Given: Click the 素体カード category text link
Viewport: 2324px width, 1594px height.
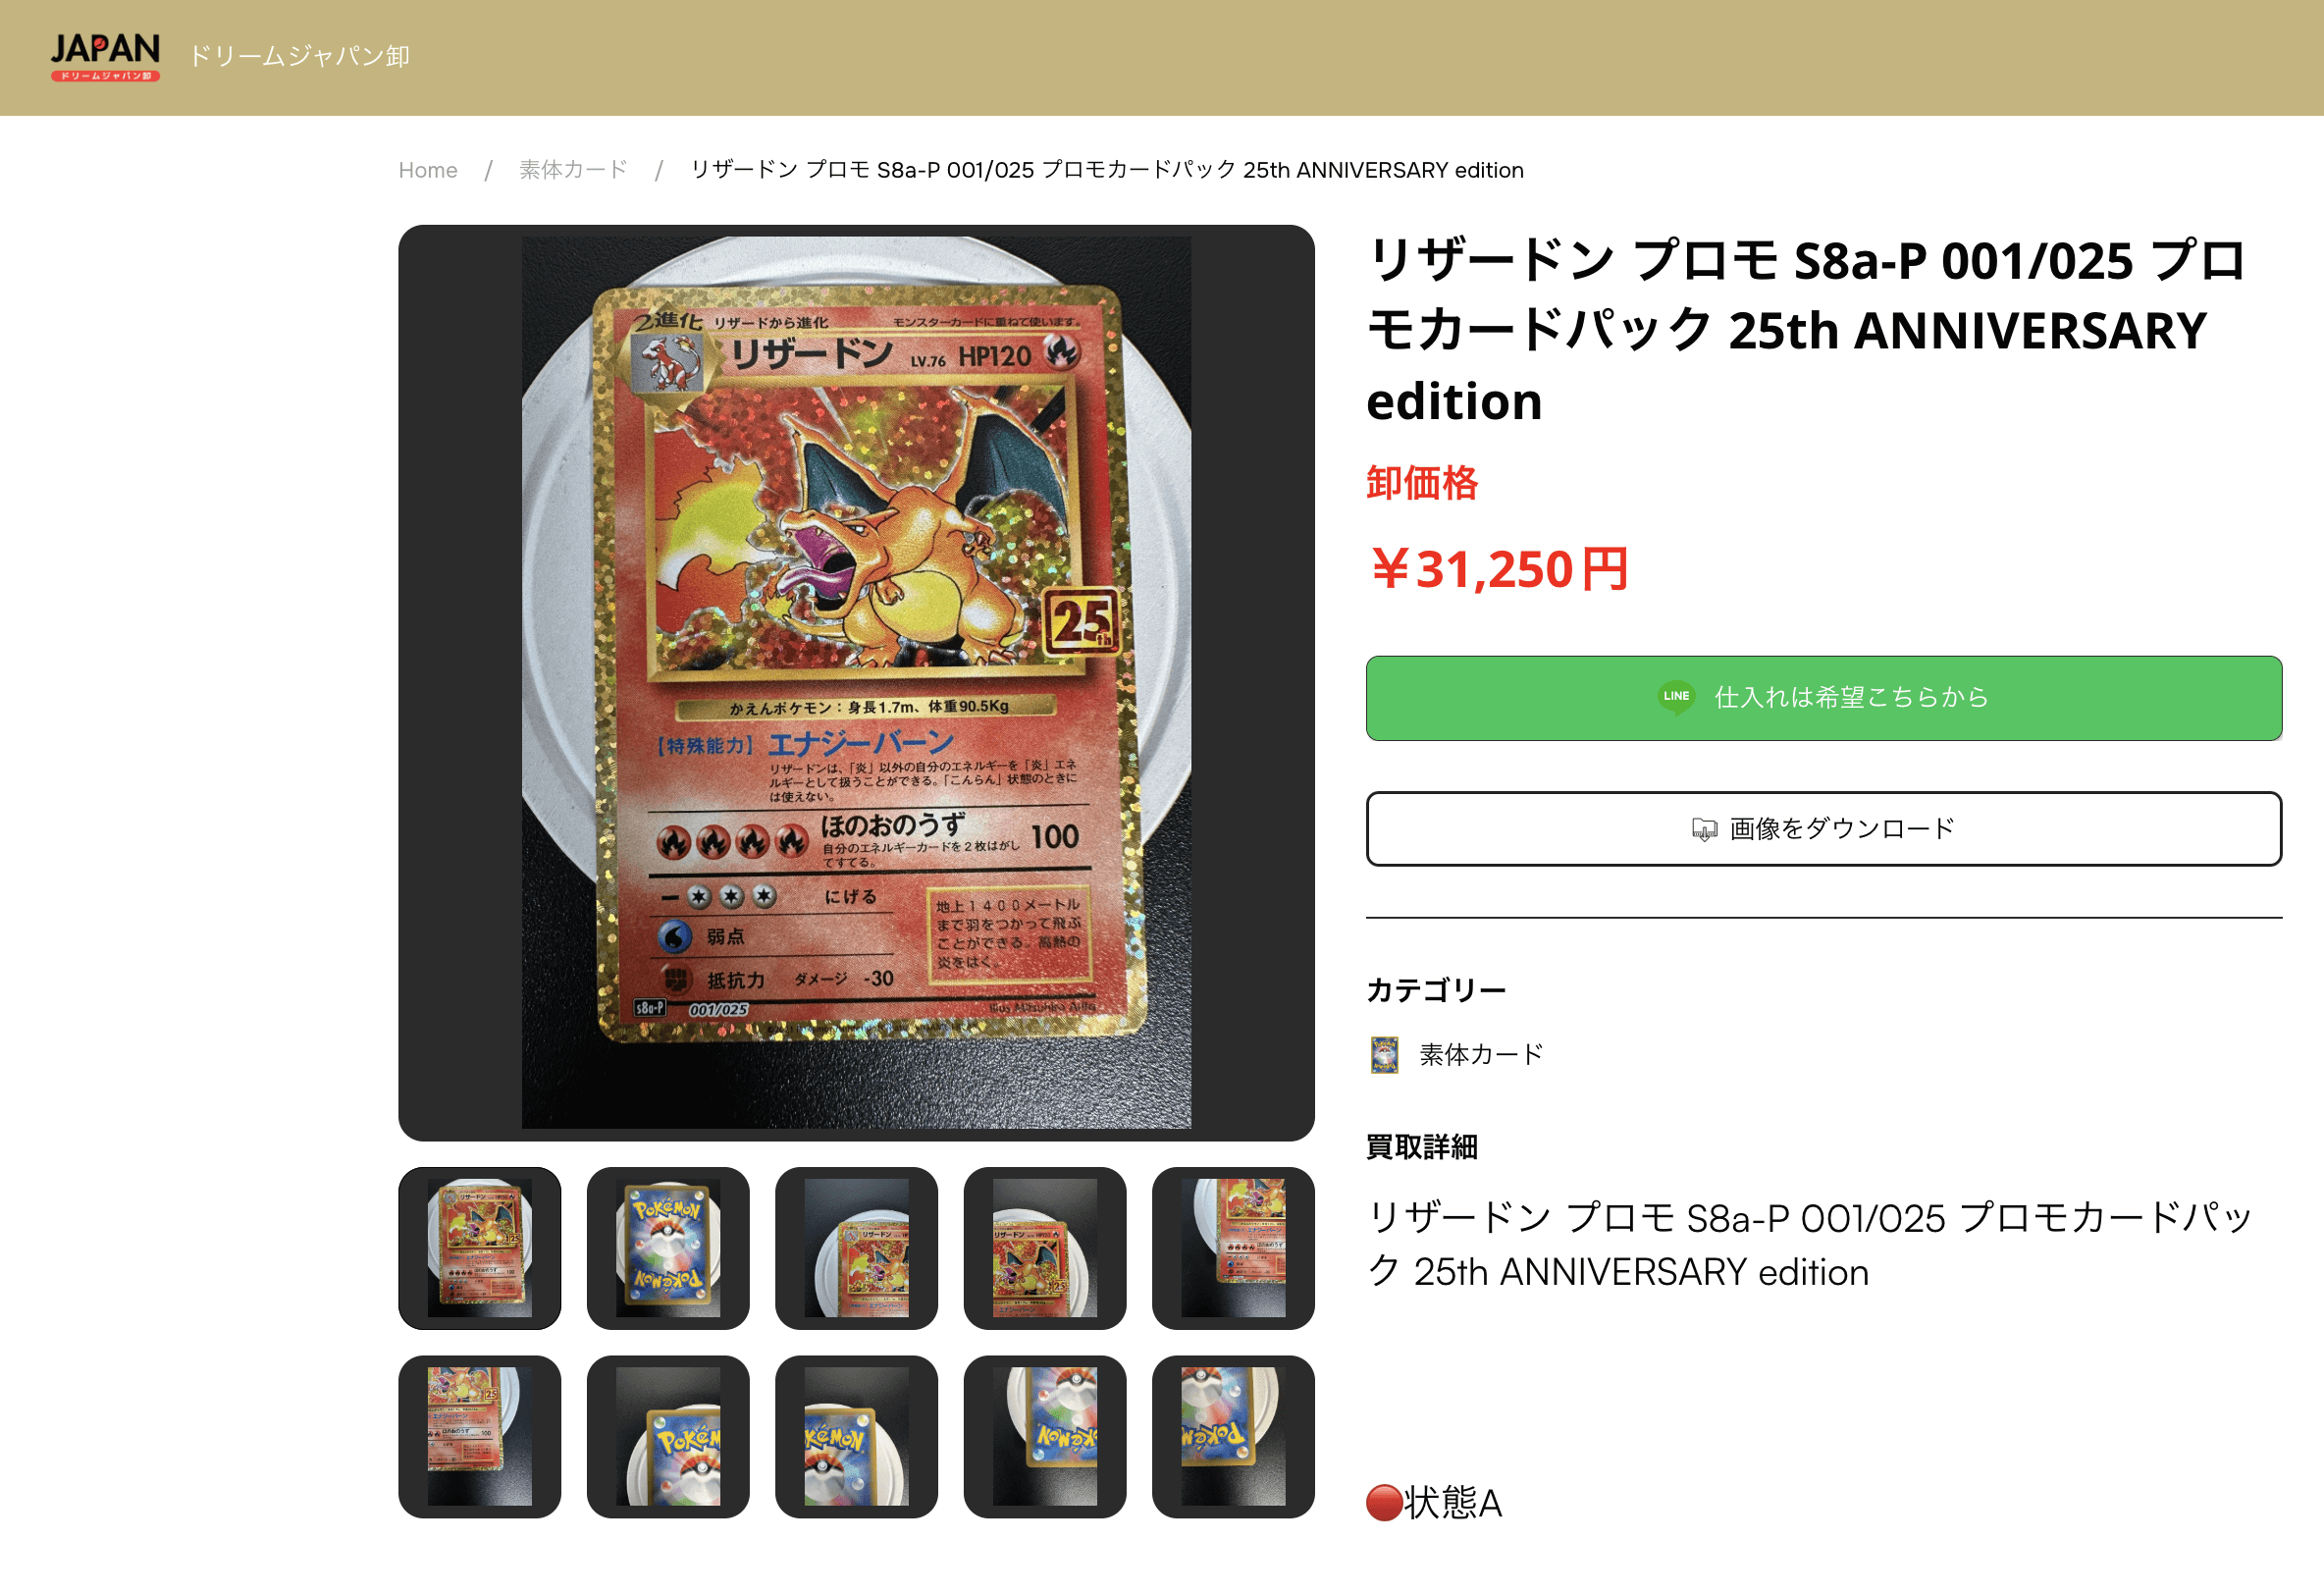Looking at the screenshot, I should pyautogui.click(x=1481, y=1055).
